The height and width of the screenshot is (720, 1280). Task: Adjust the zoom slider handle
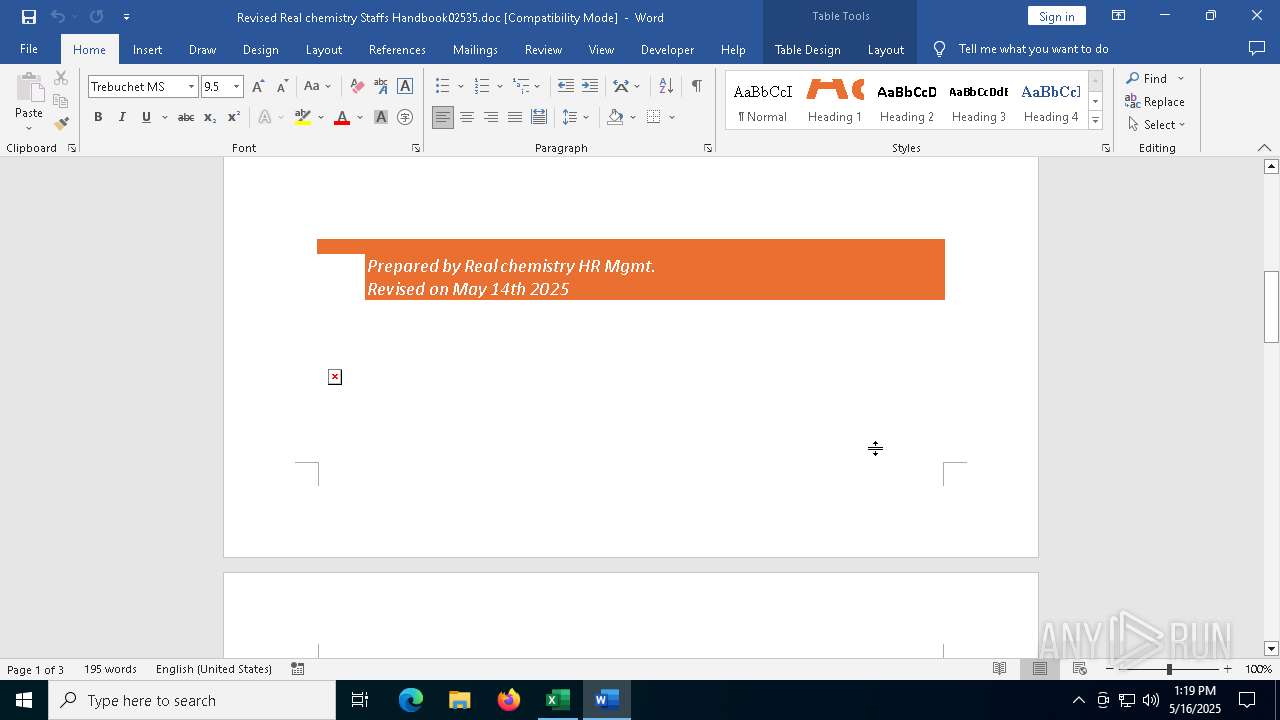click(x=1169, y=669)
